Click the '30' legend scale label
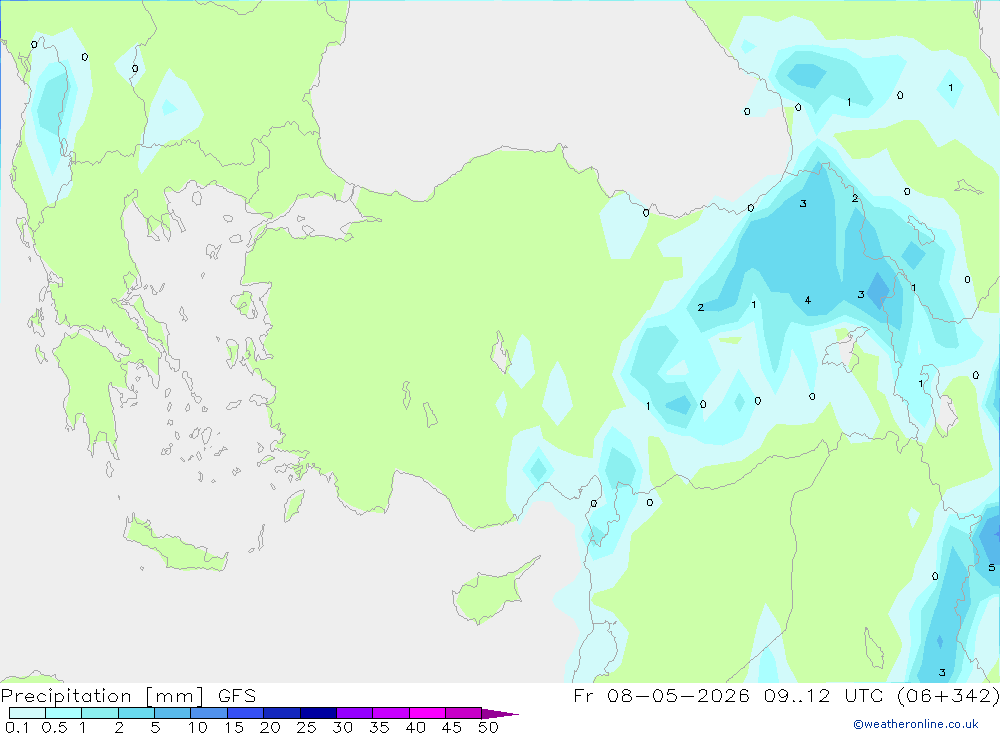Viewport: 1000px width, 733px height. click(342, 727)
